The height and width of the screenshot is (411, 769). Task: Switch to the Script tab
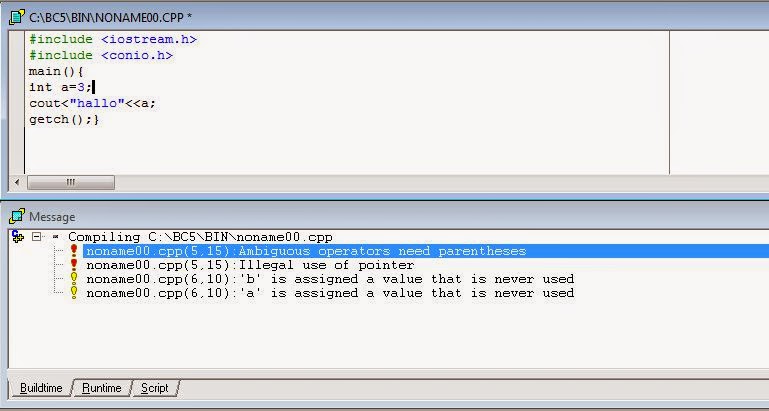tap(154, 388)
